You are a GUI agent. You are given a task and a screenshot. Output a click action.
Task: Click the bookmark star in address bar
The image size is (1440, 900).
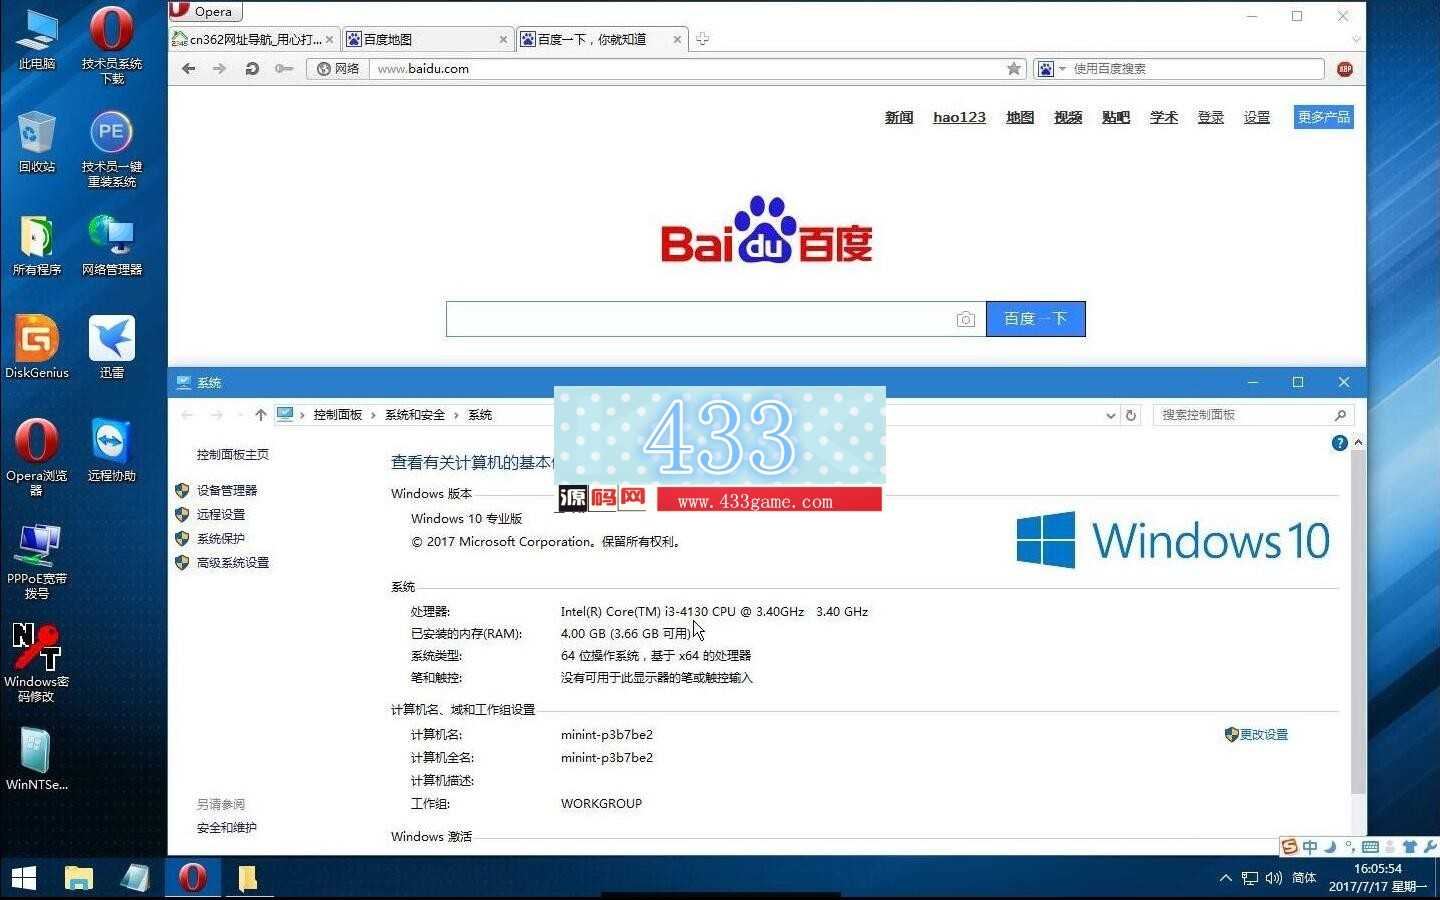click(1014, 69)
